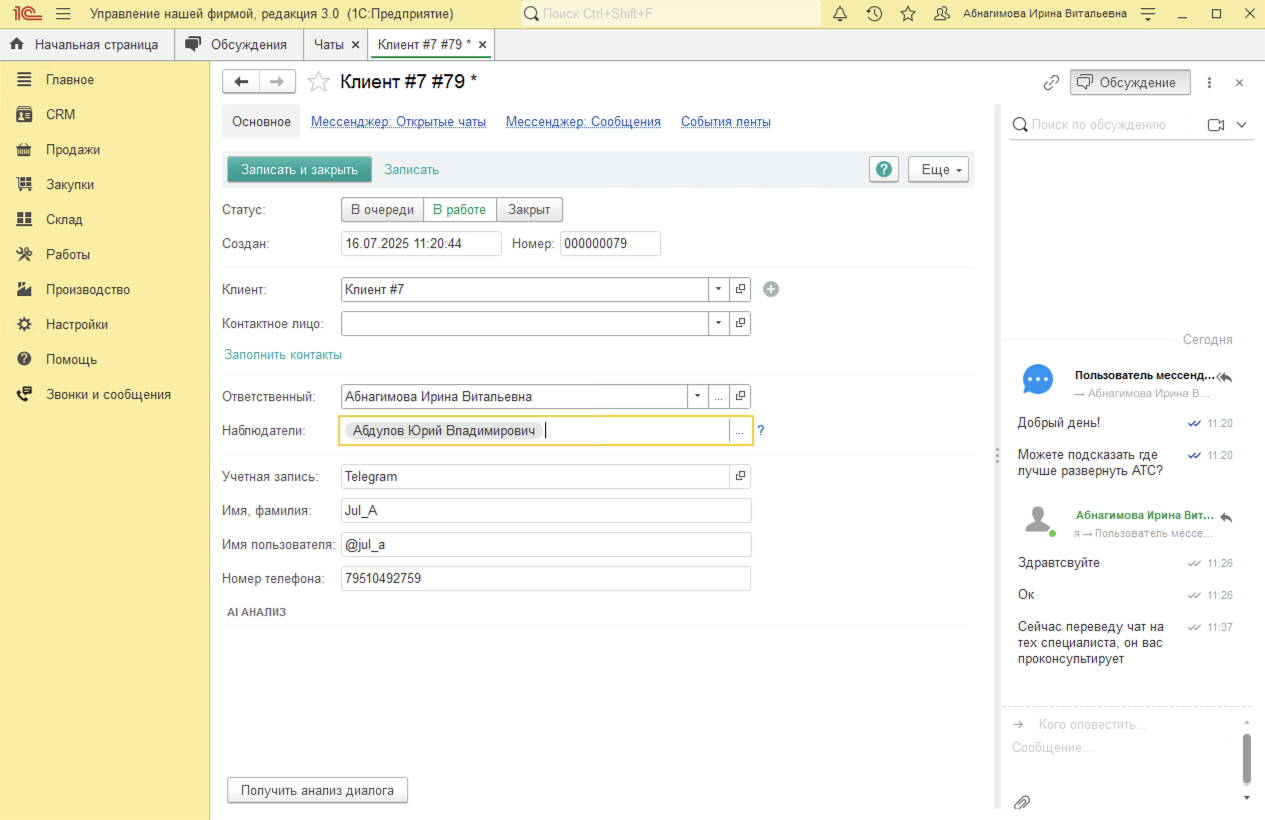Open CRM section in sidebar
Image resolution: width=1265 pixels, height=820 pixels.
60,115
